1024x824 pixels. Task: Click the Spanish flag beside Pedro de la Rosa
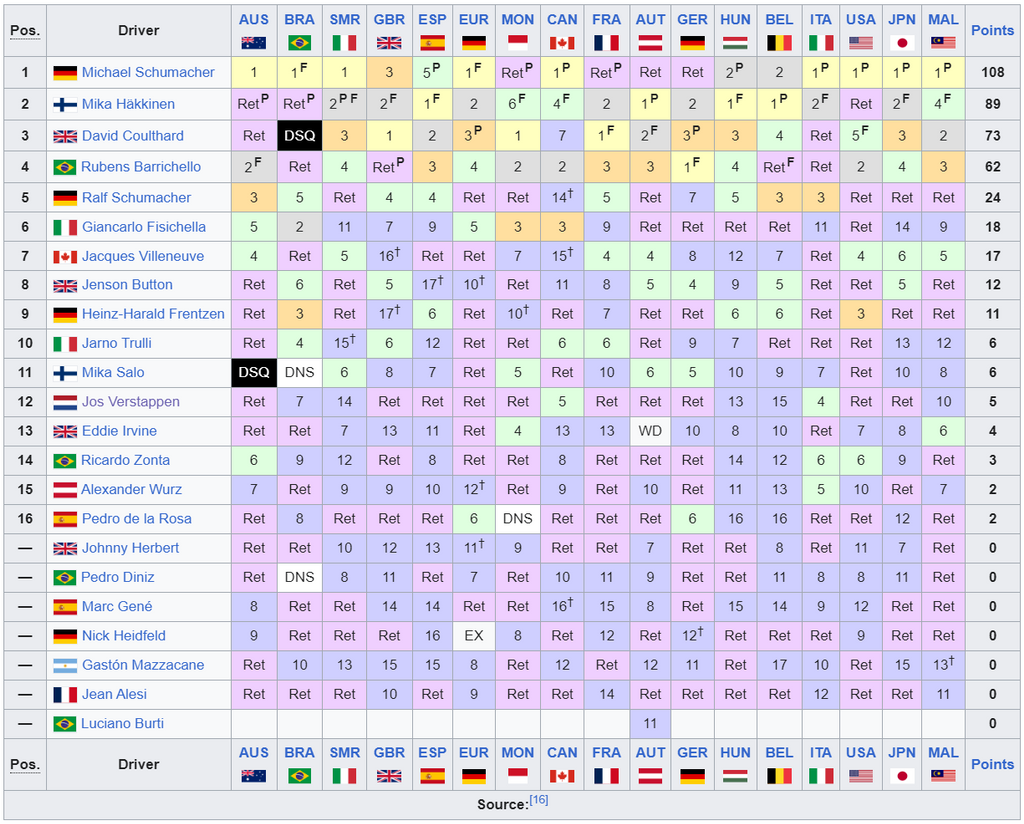pos(65,519)
